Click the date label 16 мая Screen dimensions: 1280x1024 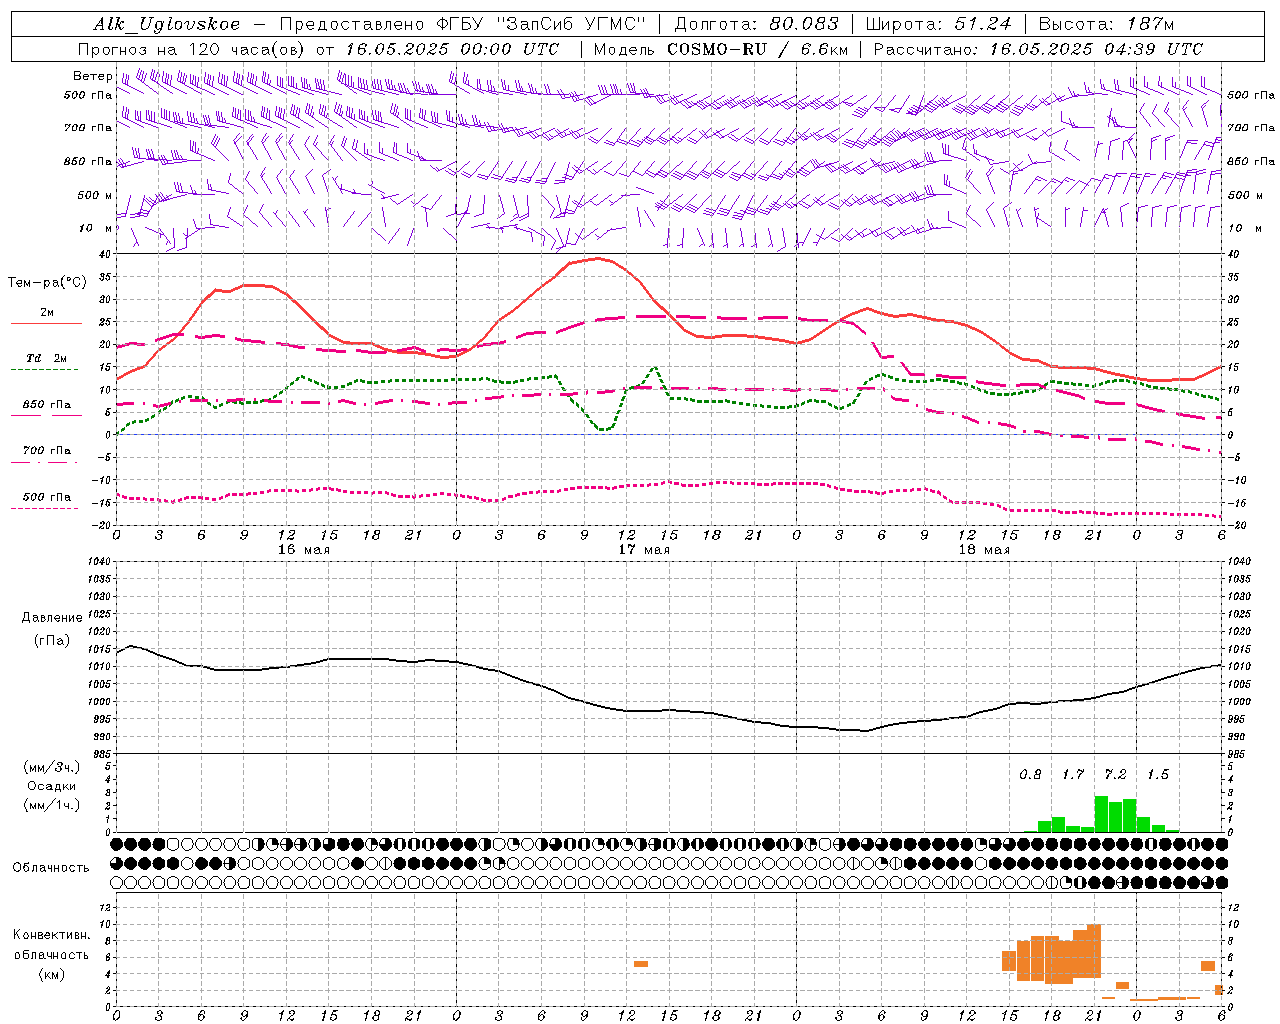[303, 550]
